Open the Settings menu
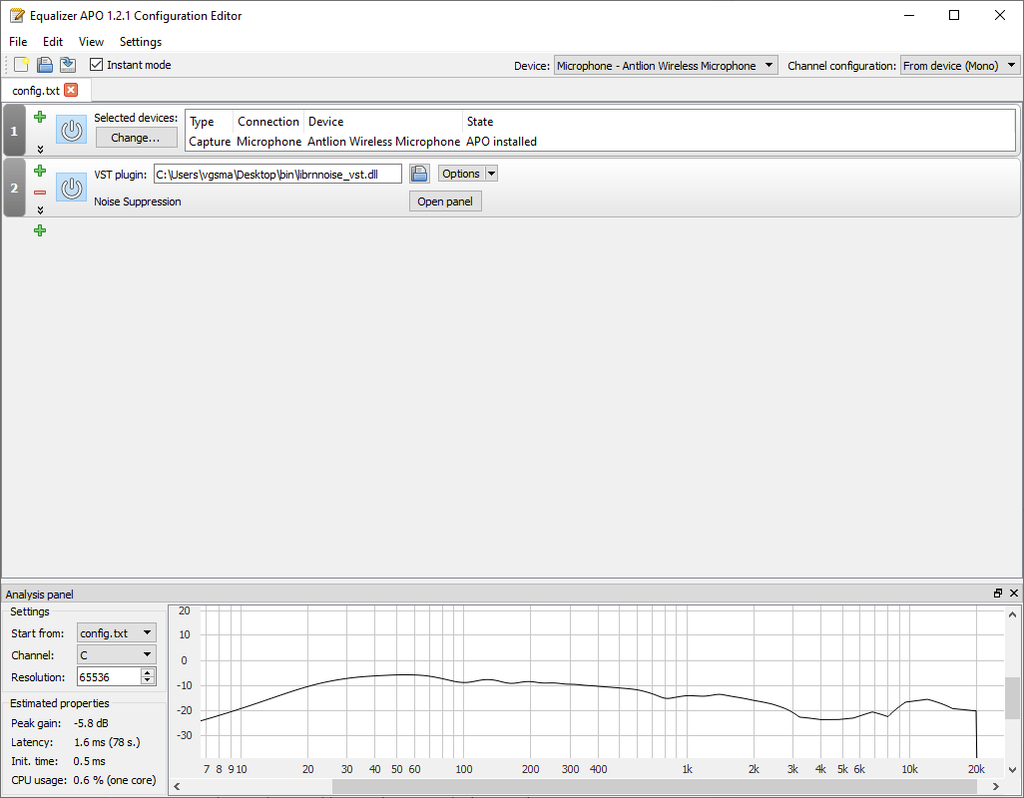1024x798 pixels. [140, 42]
